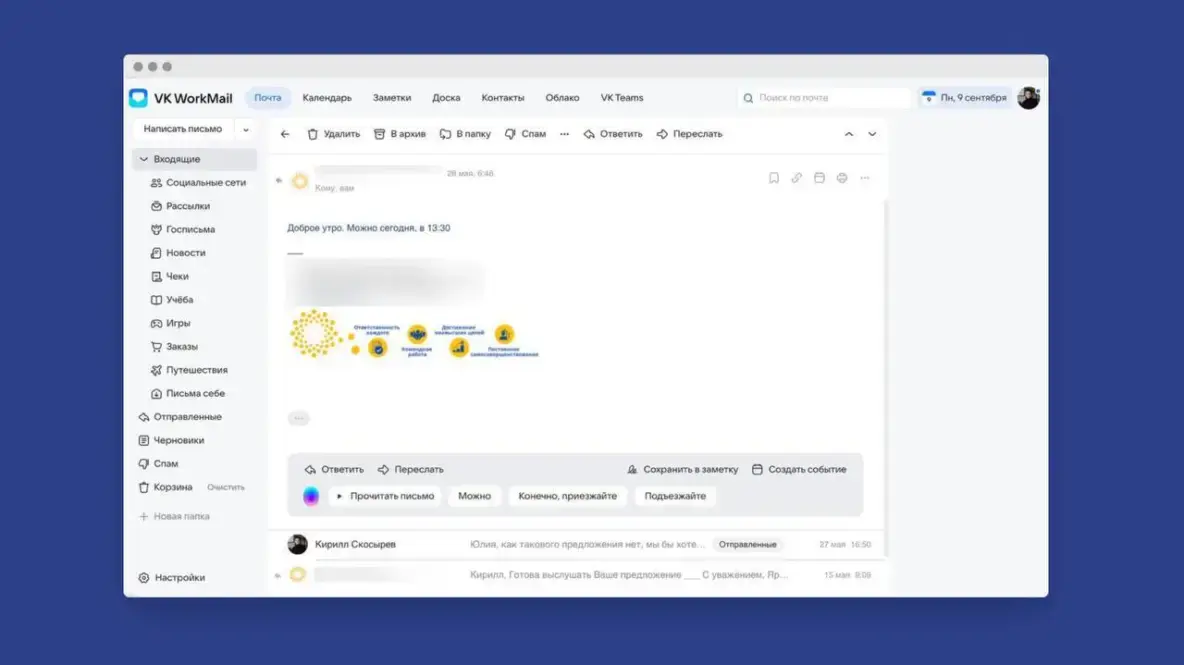Click the calendar icon in the message header
The width and height of the screenshot is (1184, 665).
pos(819,178)
